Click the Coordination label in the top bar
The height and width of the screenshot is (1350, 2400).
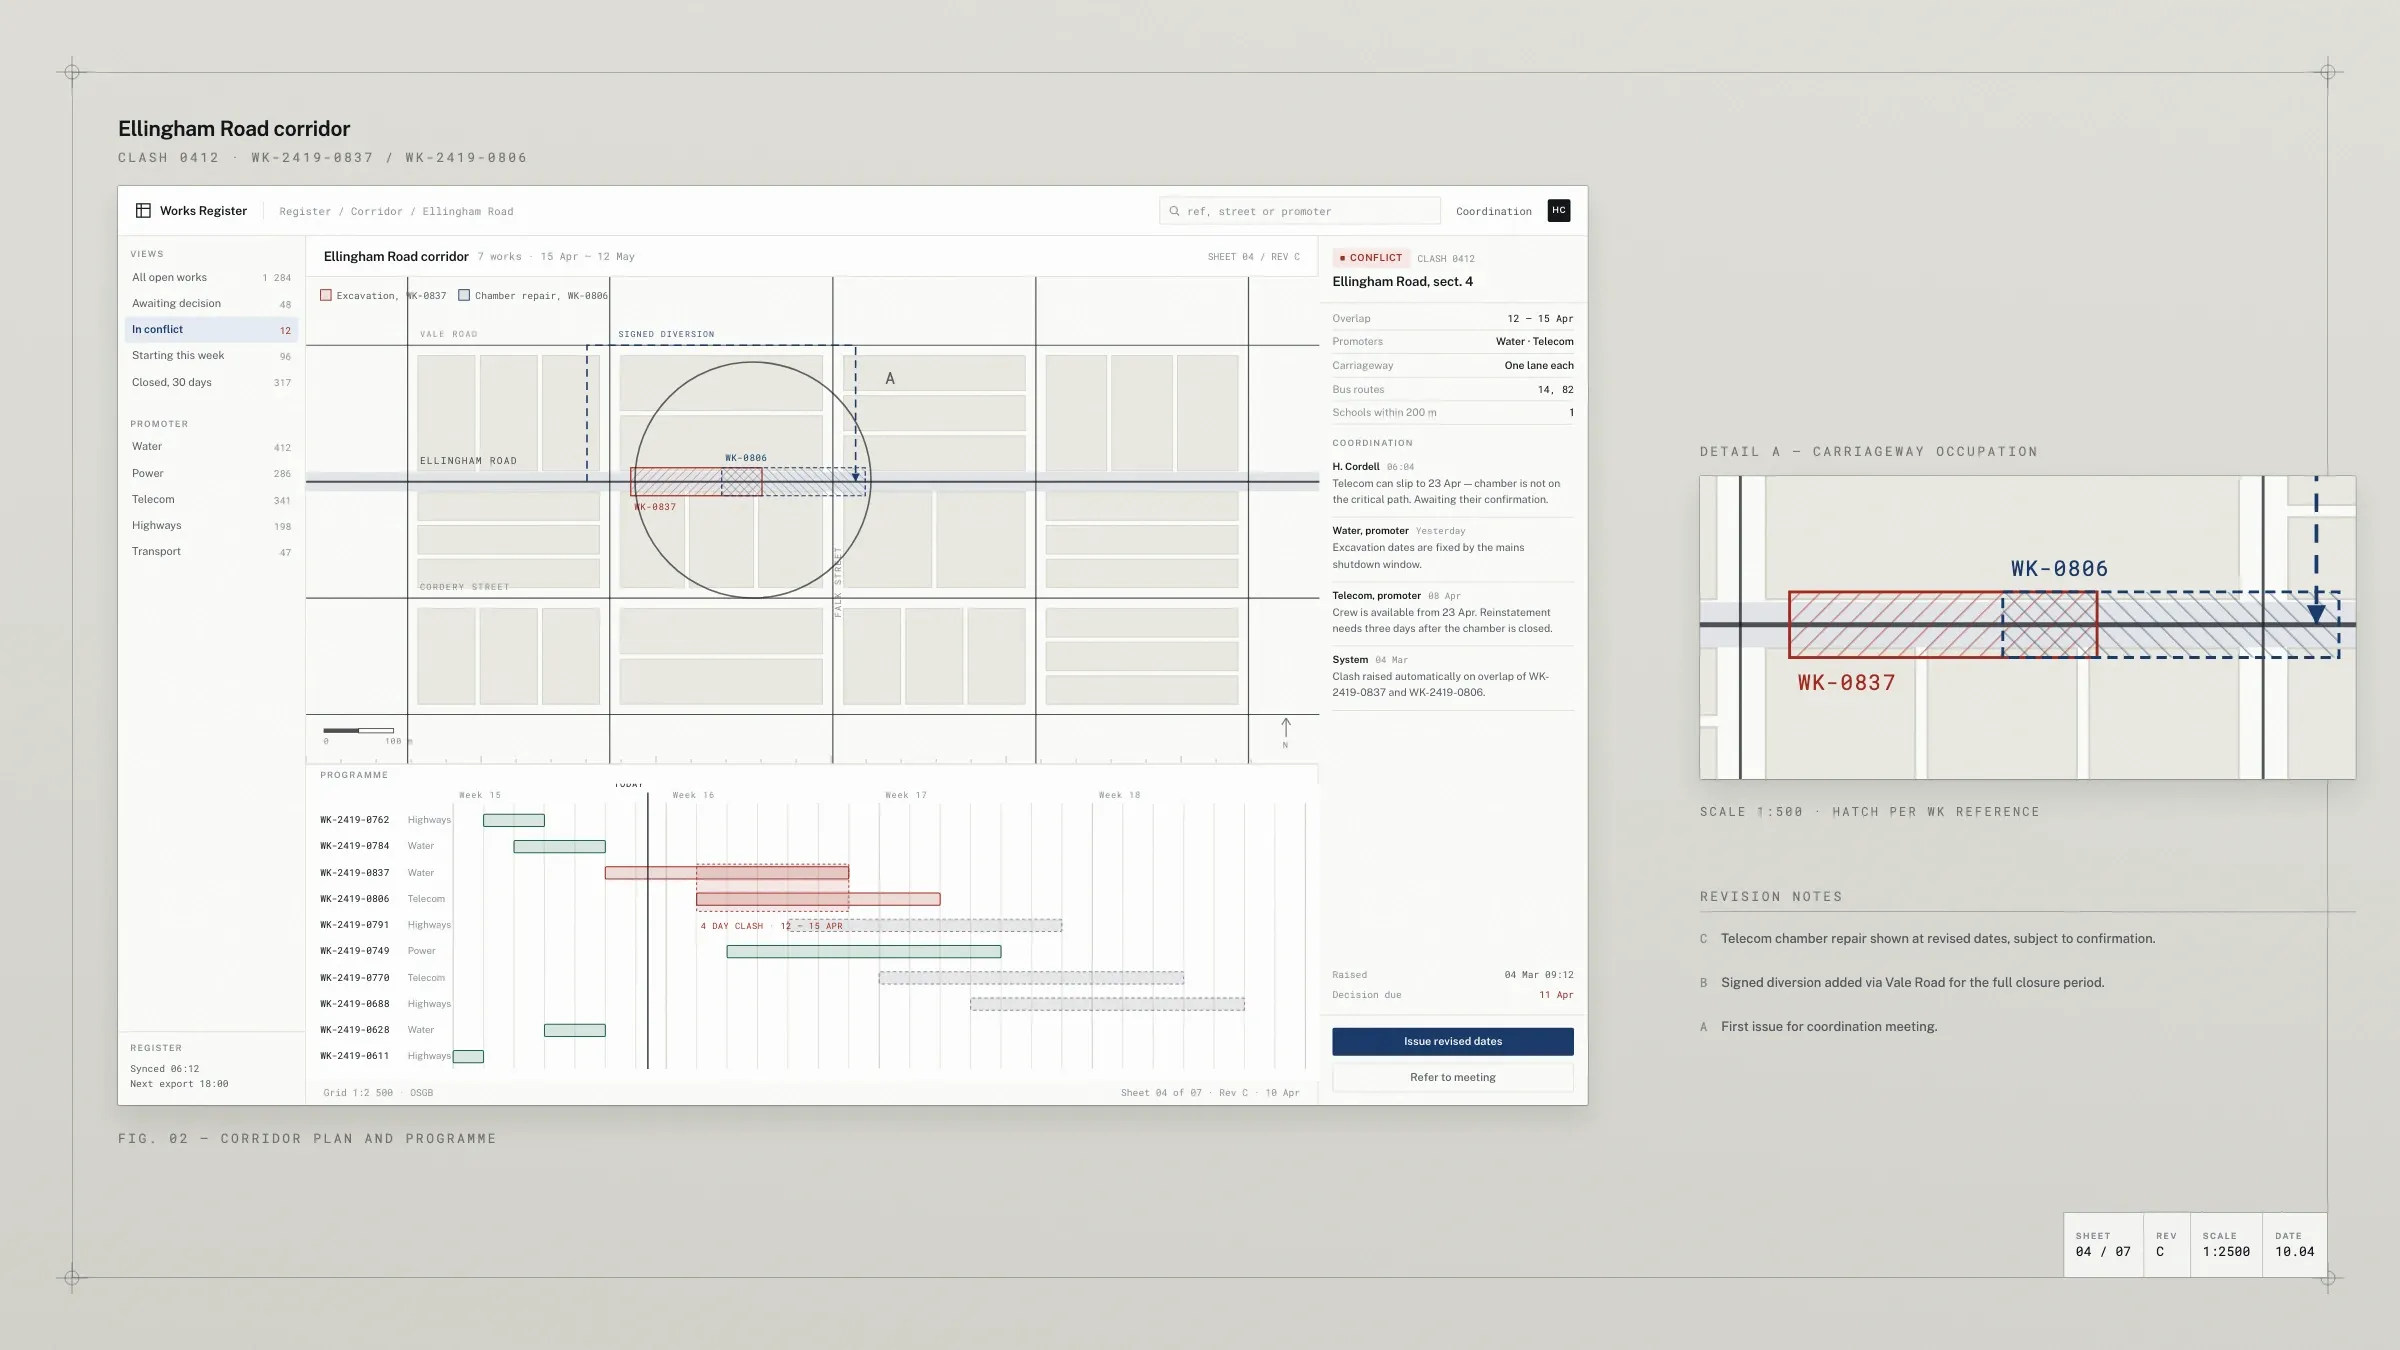[x=1493, y=211]
